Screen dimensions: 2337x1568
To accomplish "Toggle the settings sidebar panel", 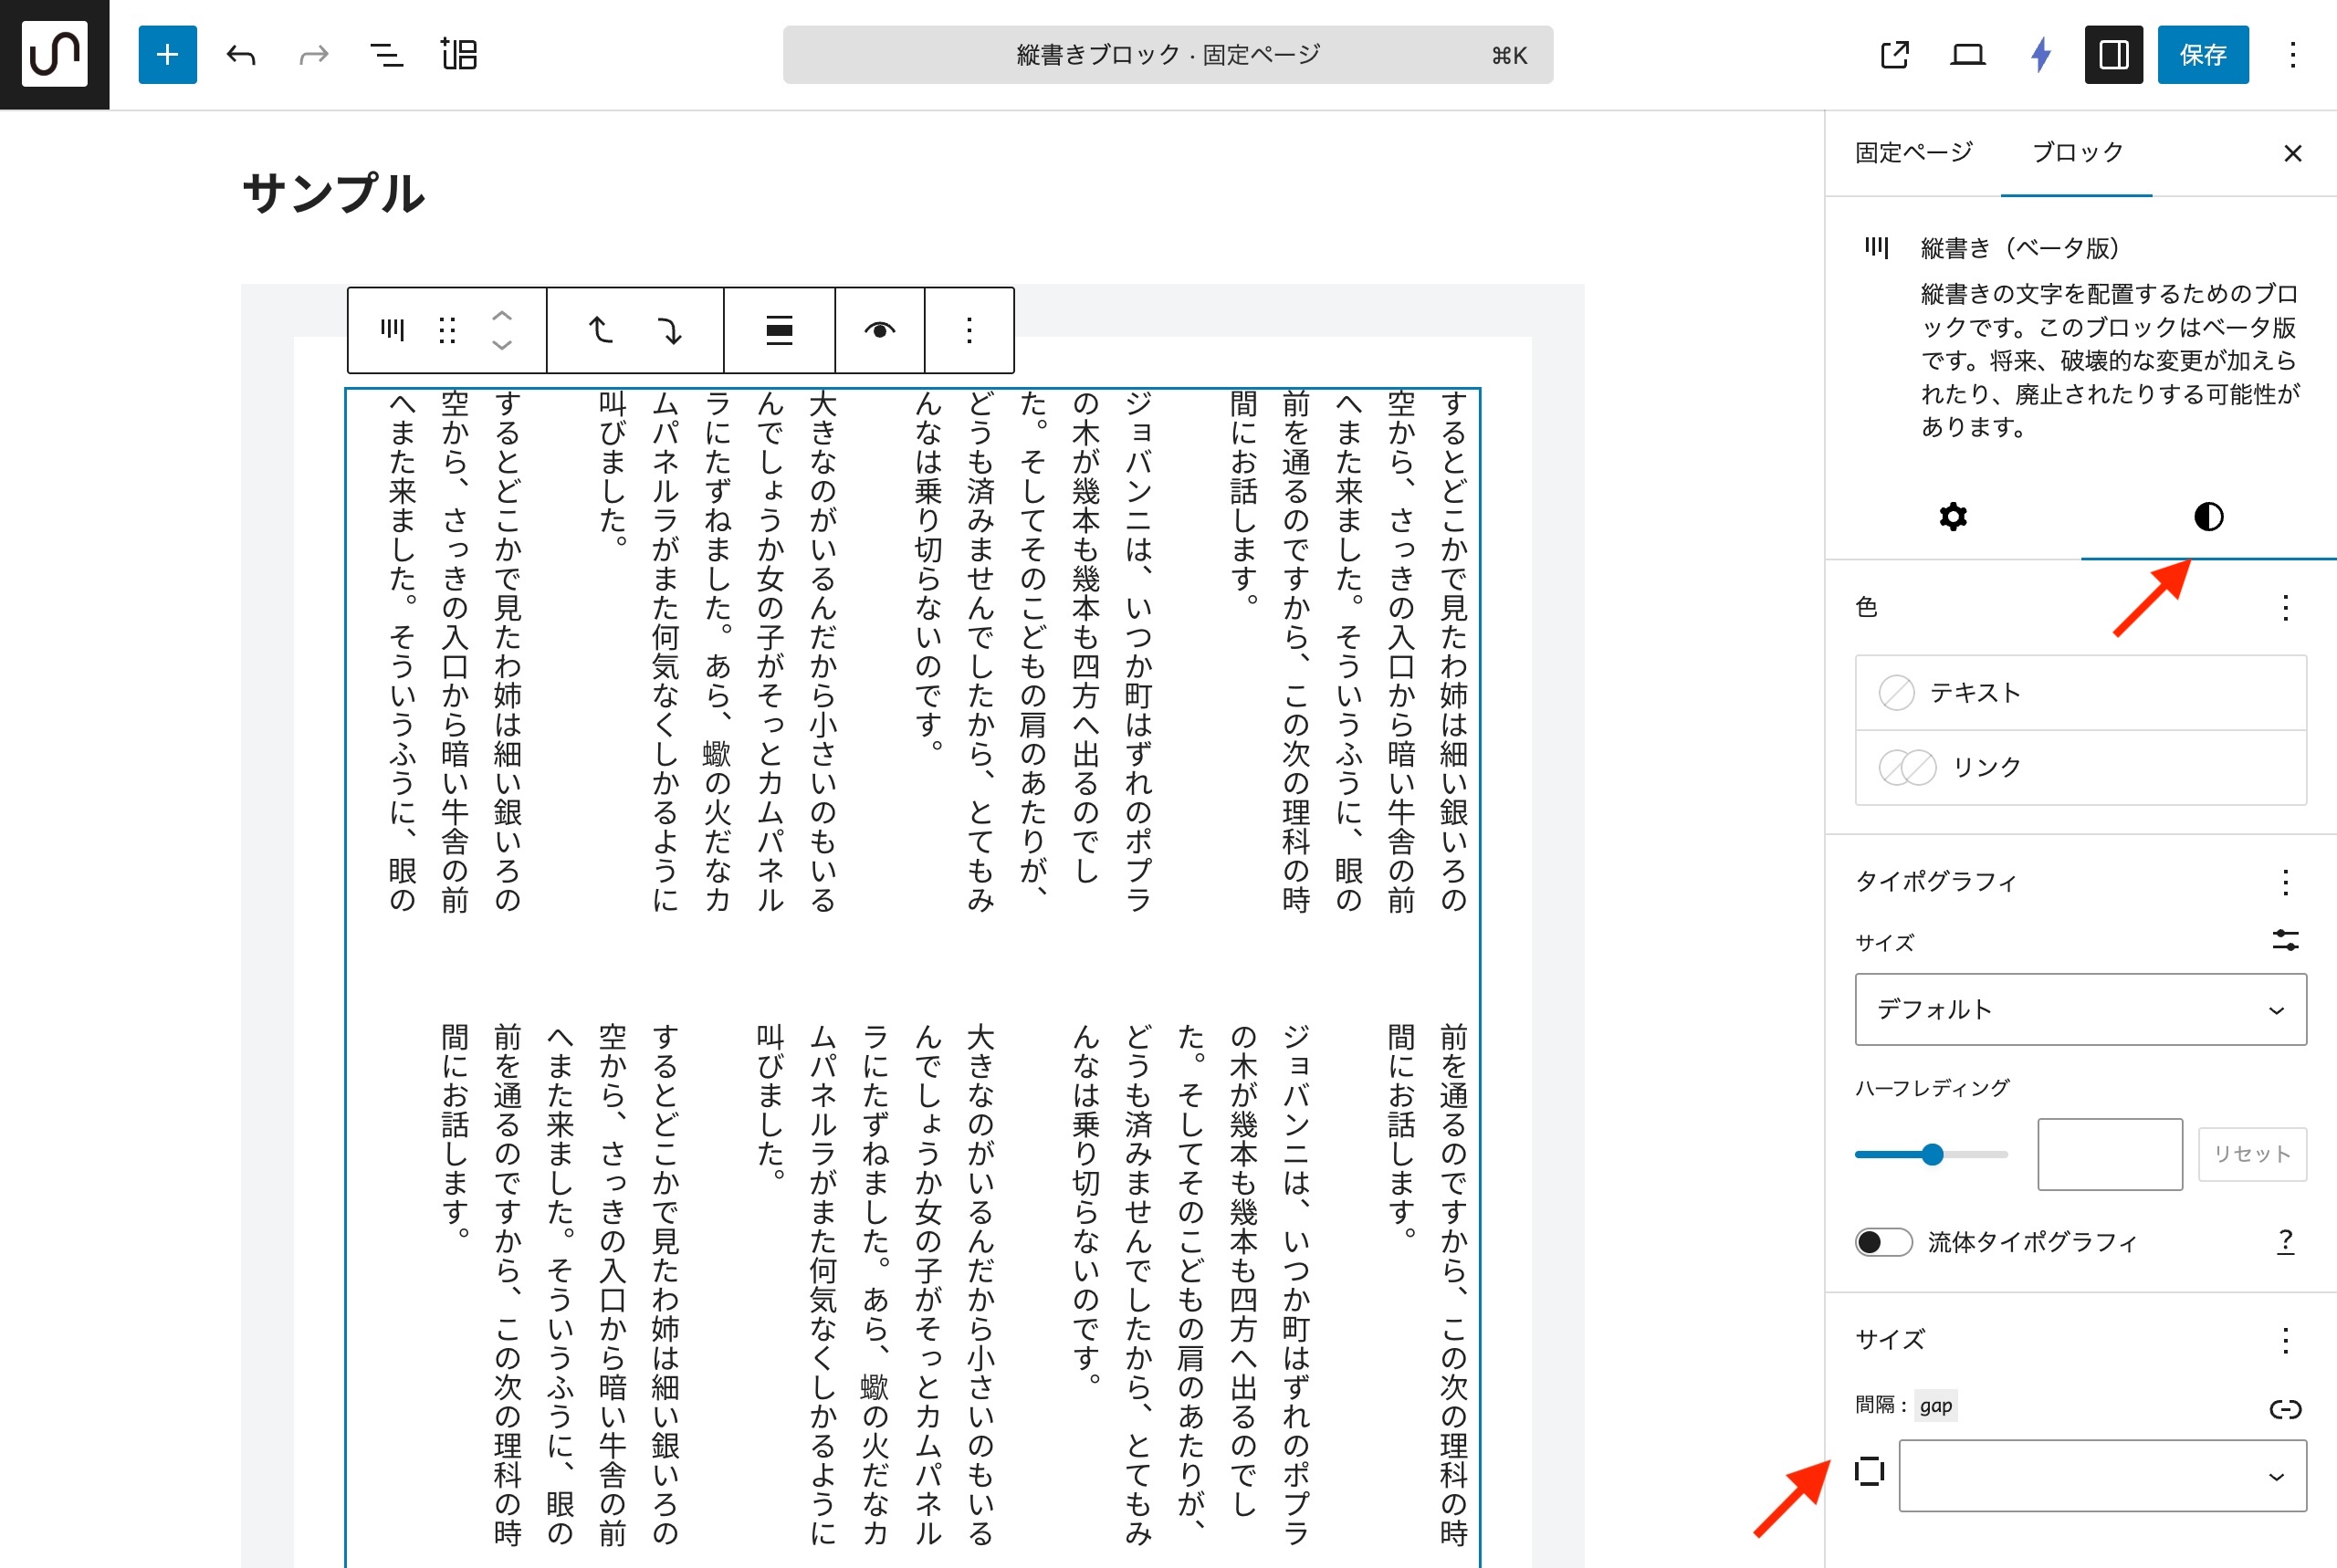I will 2113,54.
